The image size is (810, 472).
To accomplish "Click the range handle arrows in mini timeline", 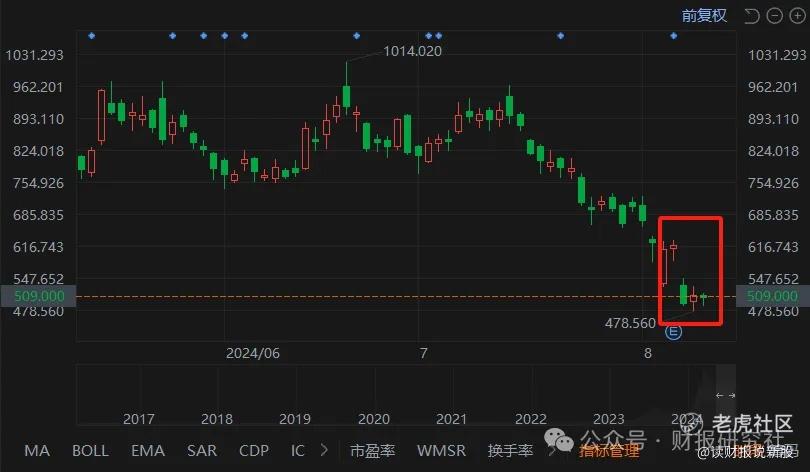I will pos(725,396).
